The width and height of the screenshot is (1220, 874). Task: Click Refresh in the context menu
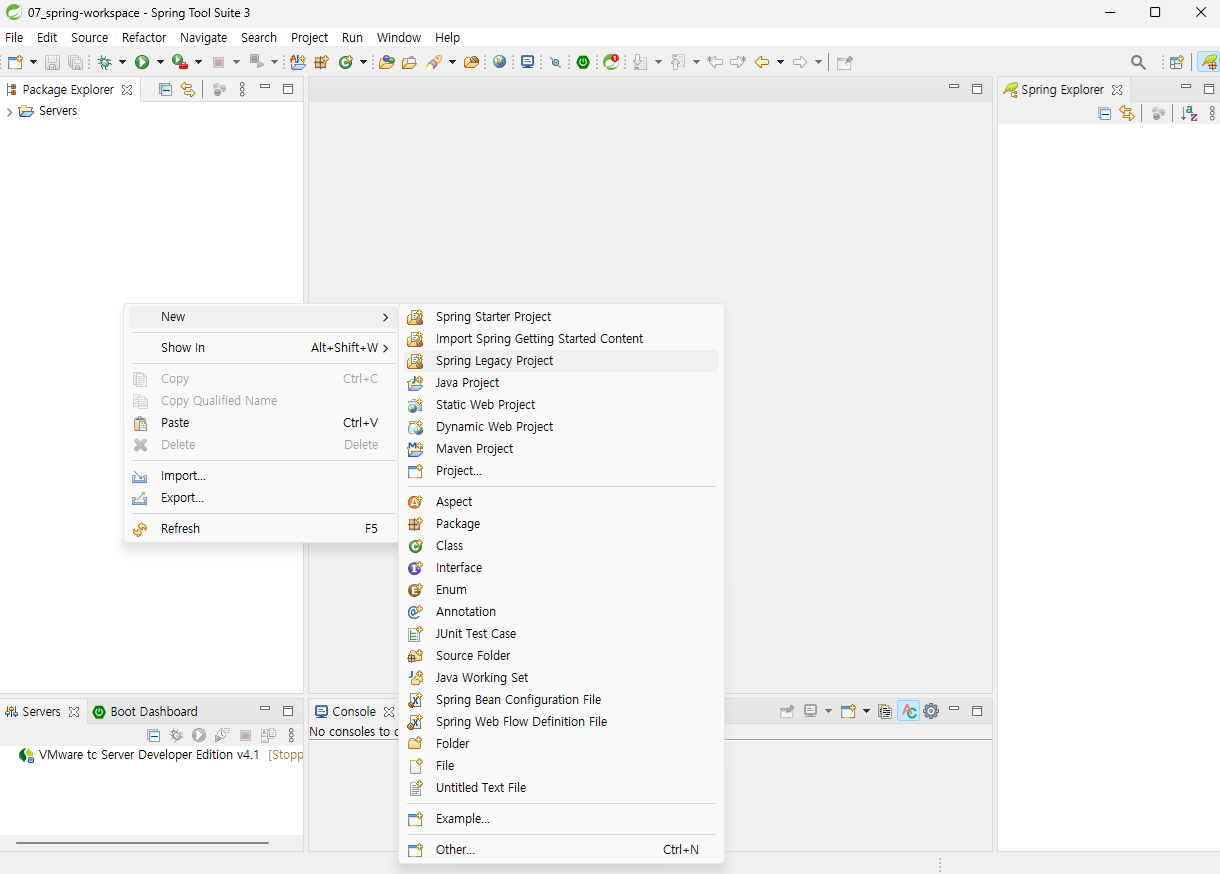point(261,529)
